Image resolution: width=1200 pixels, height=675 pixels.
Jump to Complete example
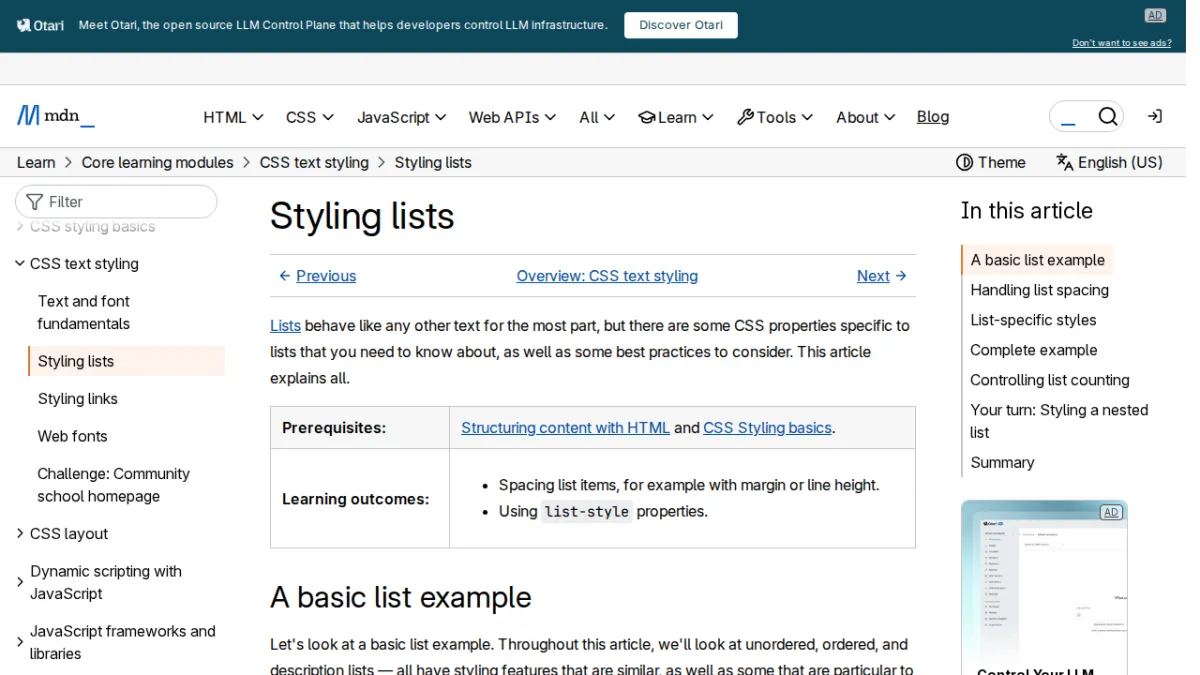point(1033,350)
